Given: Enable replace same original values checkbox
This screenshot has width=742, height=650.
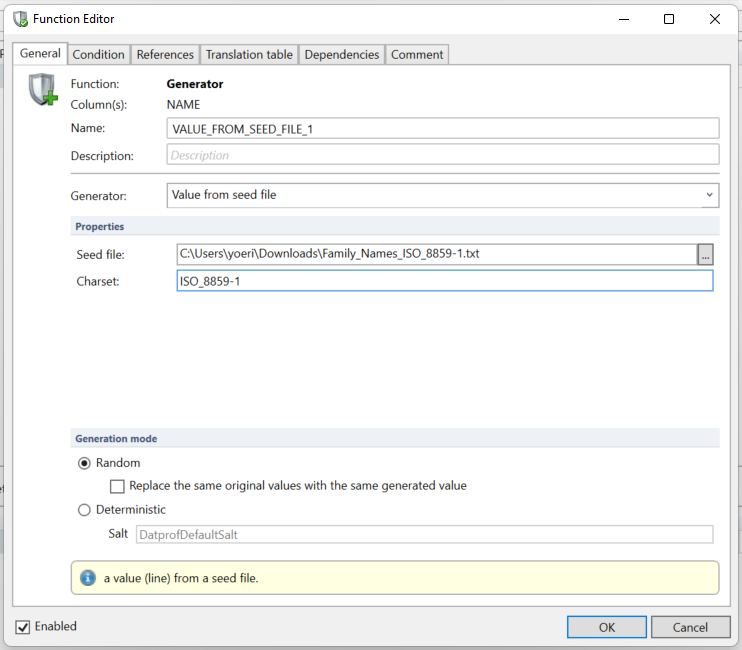Looking at the screenshot, I should 118,486.
